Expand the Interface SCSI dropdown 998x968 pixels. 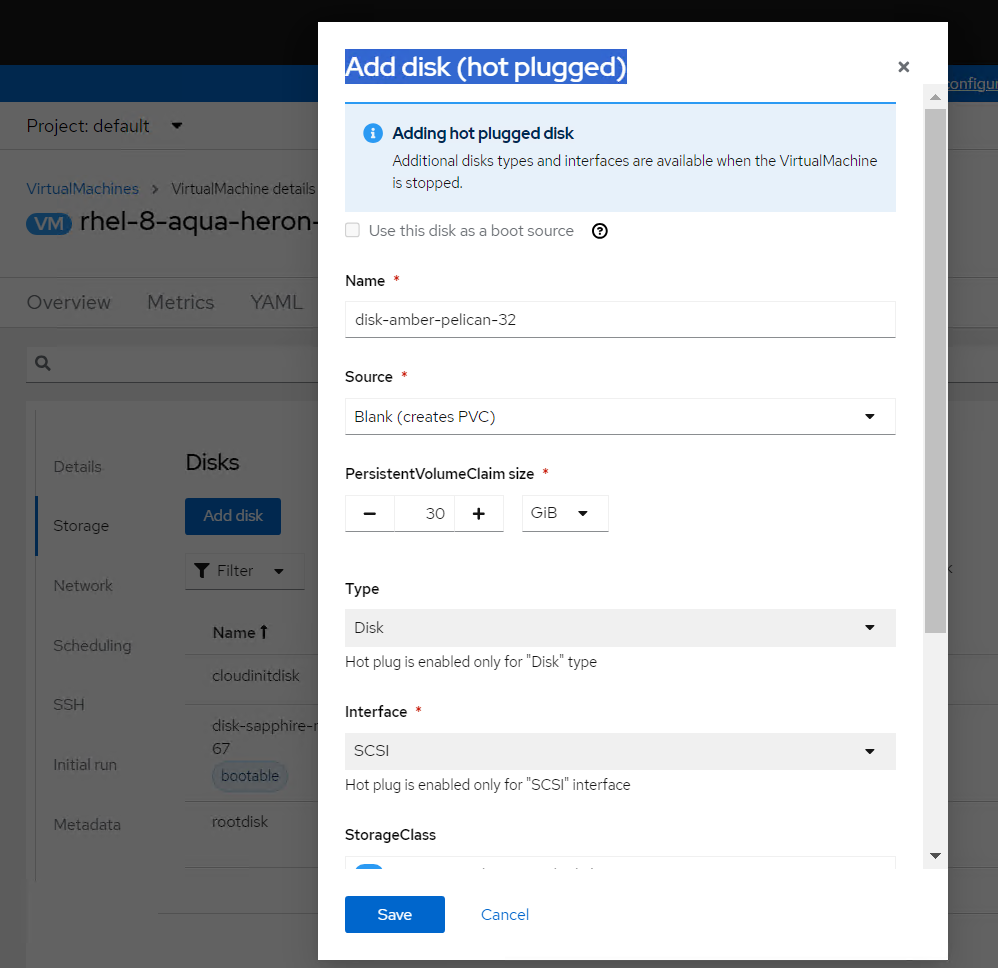[620, 751]
